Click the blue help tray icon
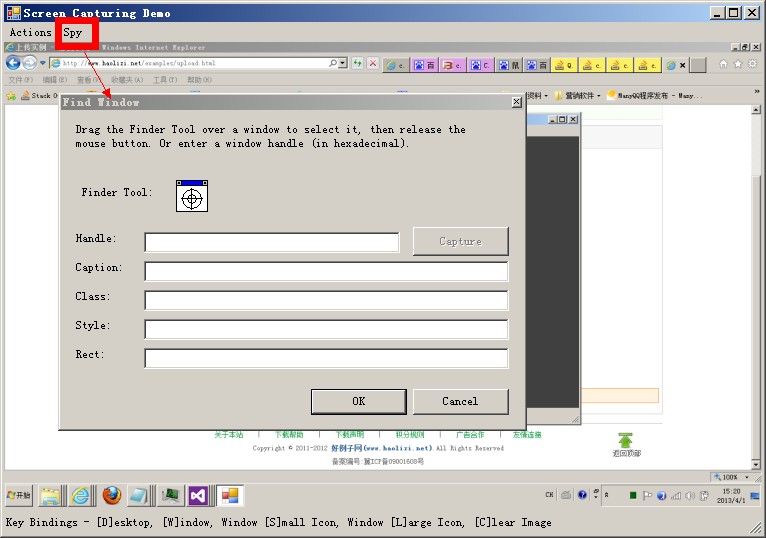 582,495
